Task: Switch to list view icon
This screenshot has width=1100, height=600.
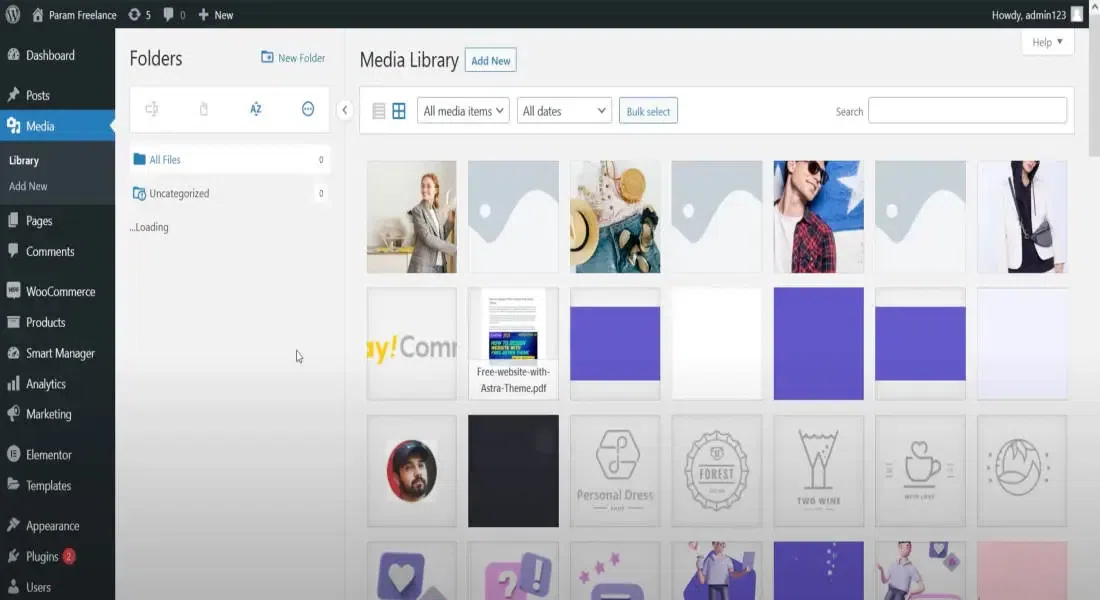Action: click(x=379, y=111)
